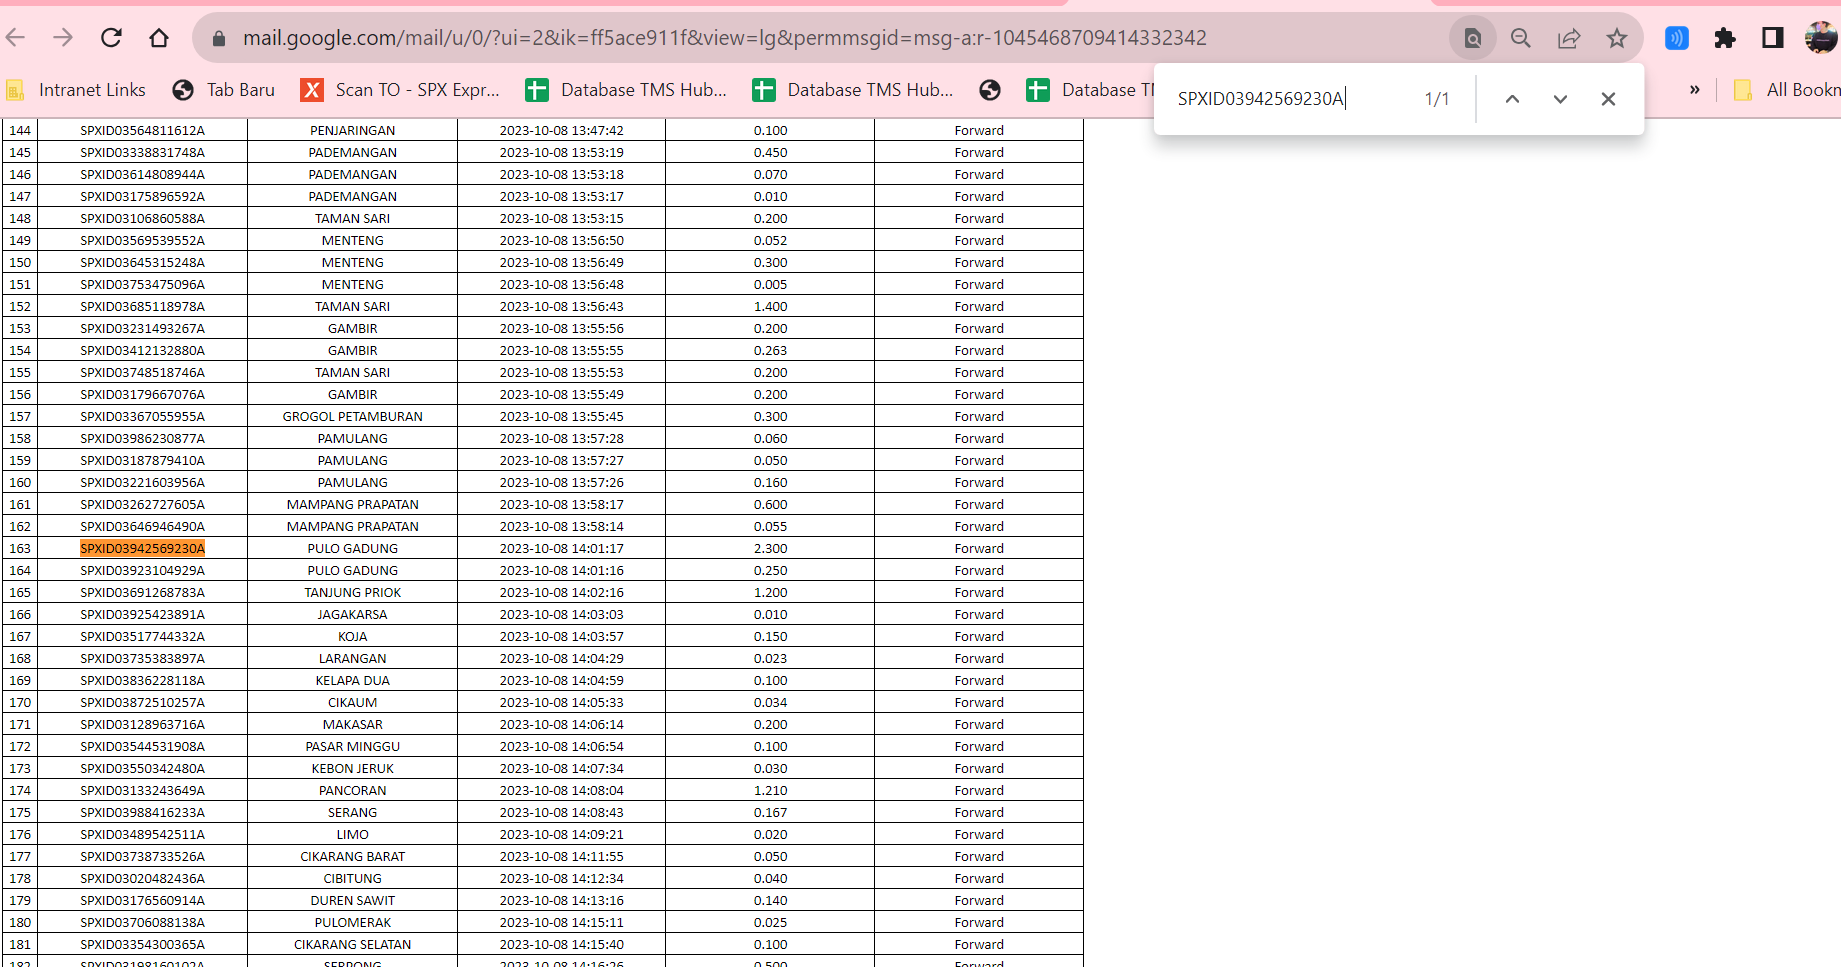Viewport: 1841px width, 967px height.
Task: Share this page icon
Action: click(x=1569, y=38)
